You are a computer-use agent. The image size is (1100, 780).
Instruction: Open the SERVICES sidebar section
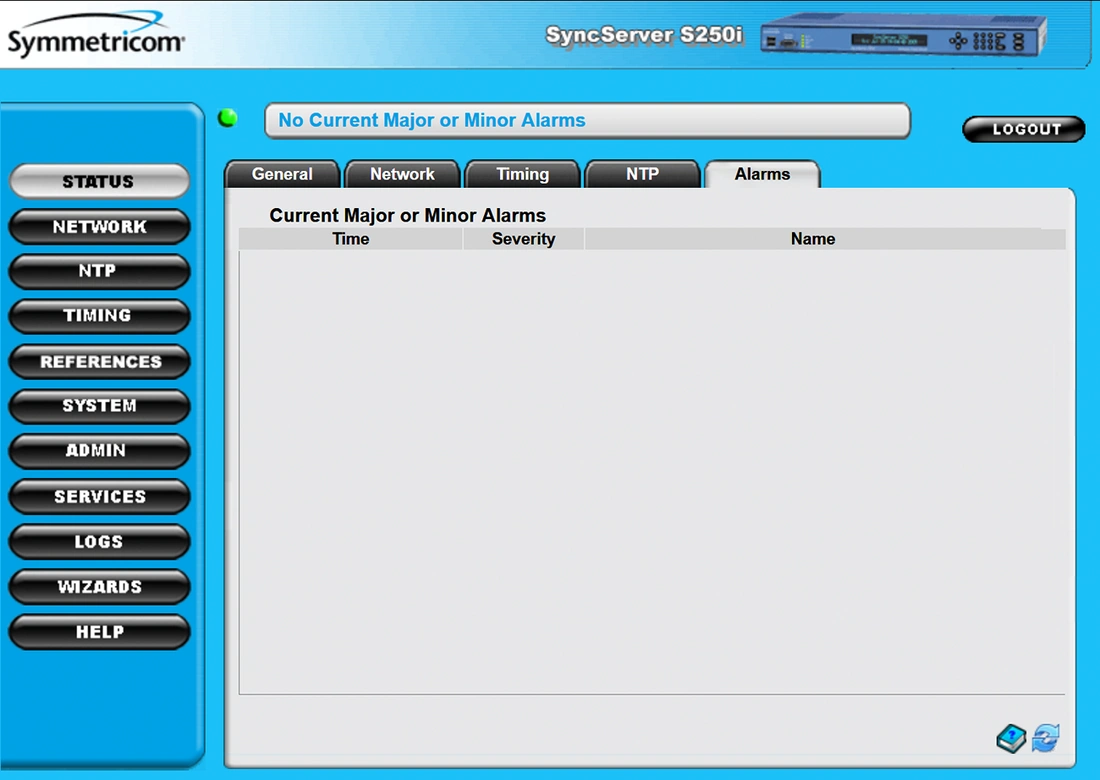tap(100, 497)
